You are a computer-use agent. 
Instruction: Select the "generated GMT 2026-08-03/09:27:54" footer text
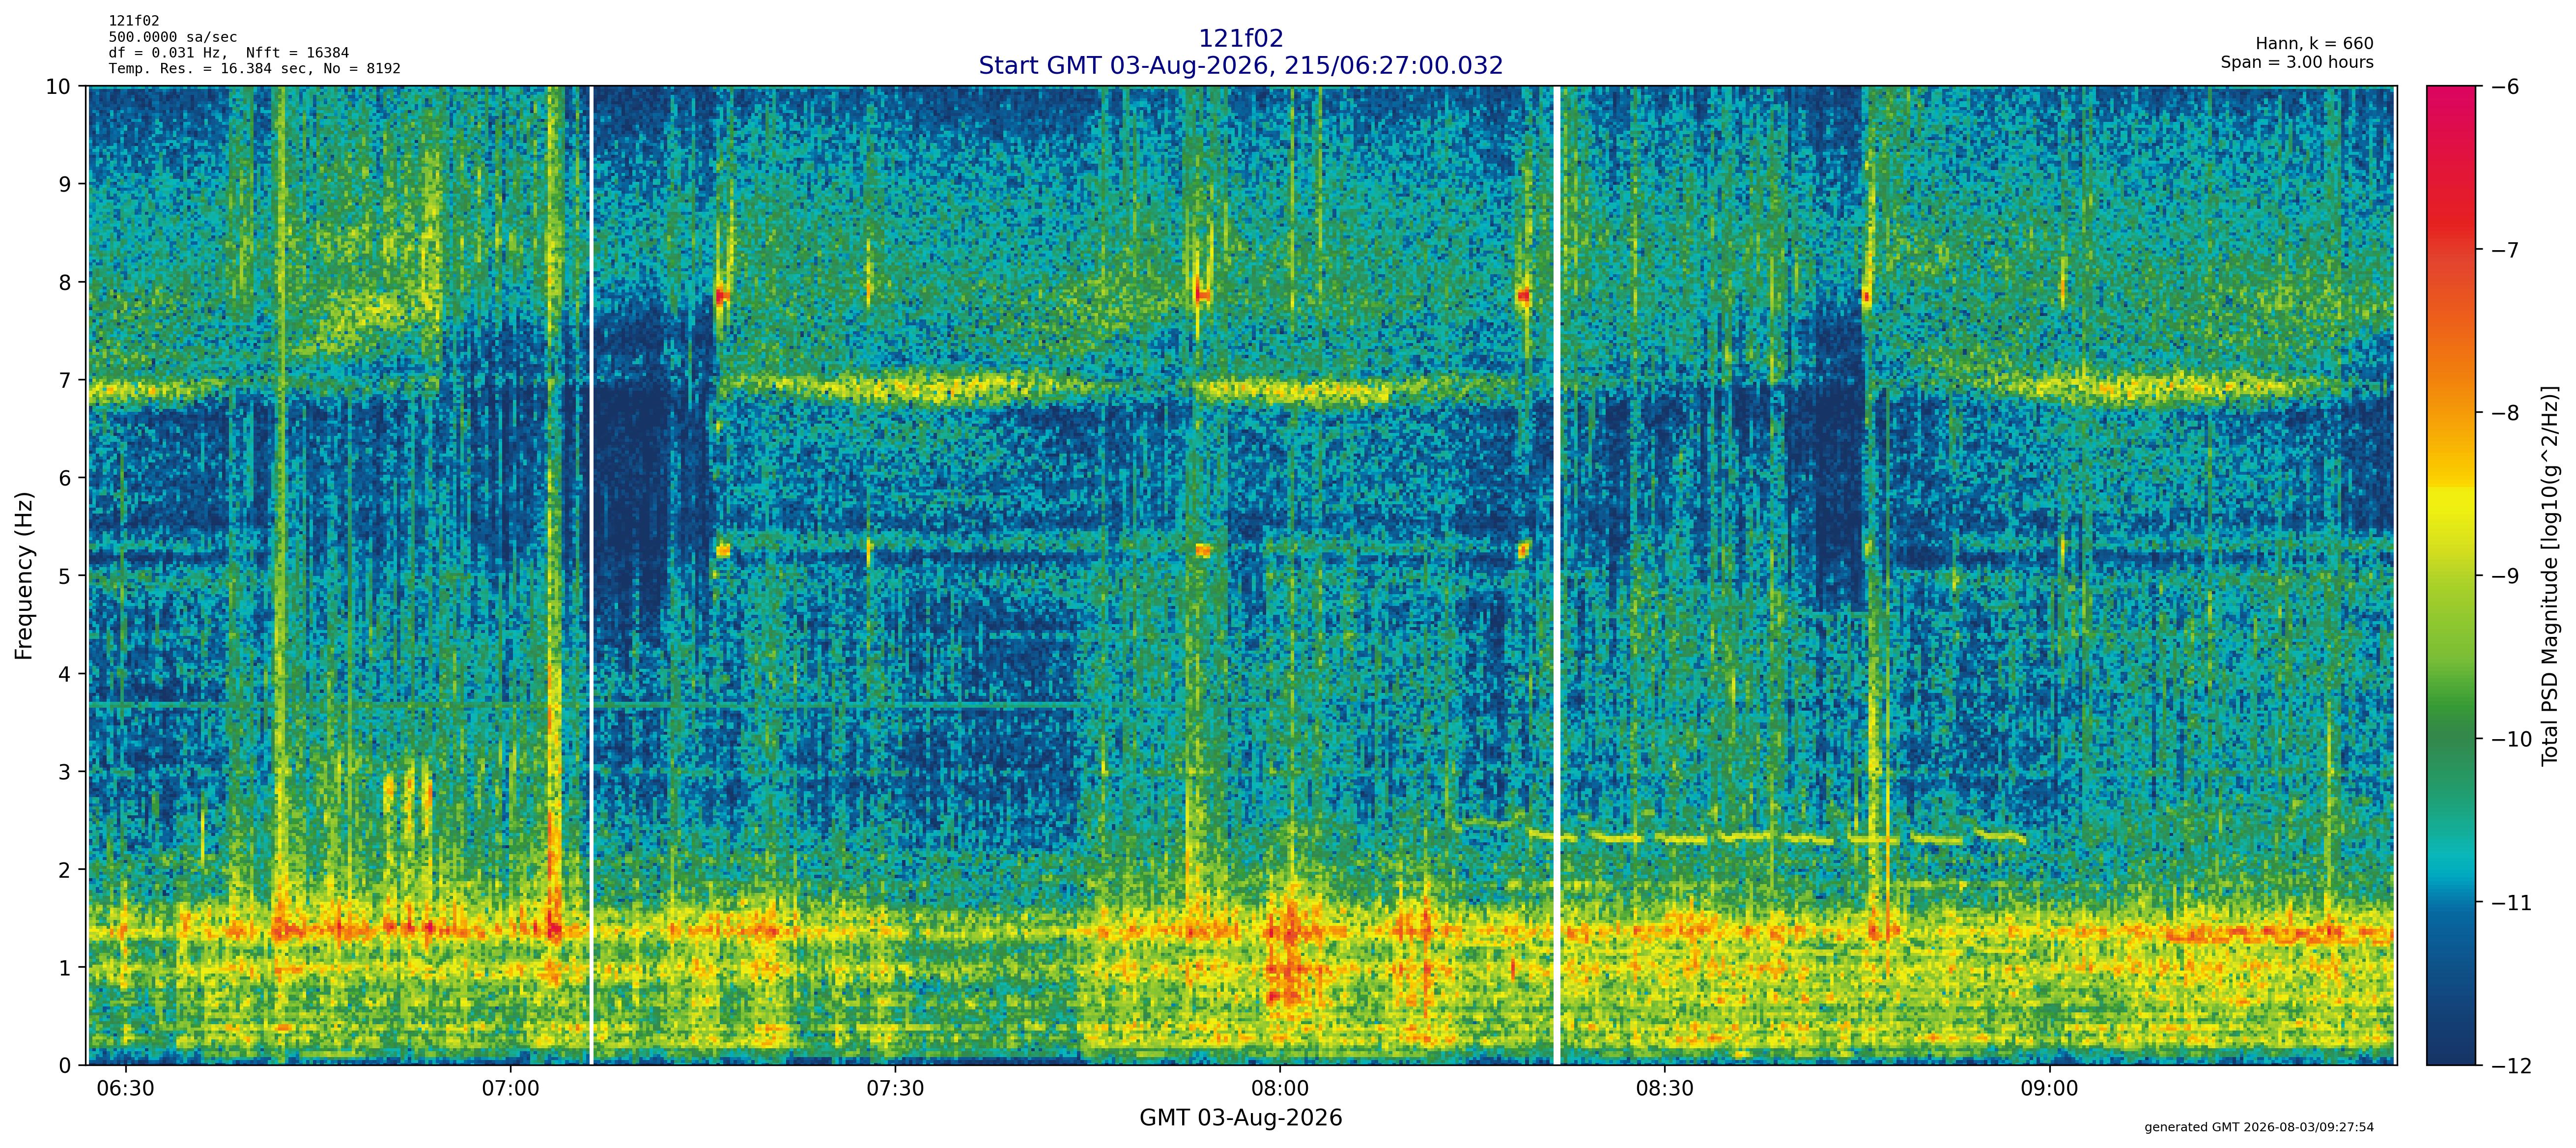(x=2259, y=1128)
